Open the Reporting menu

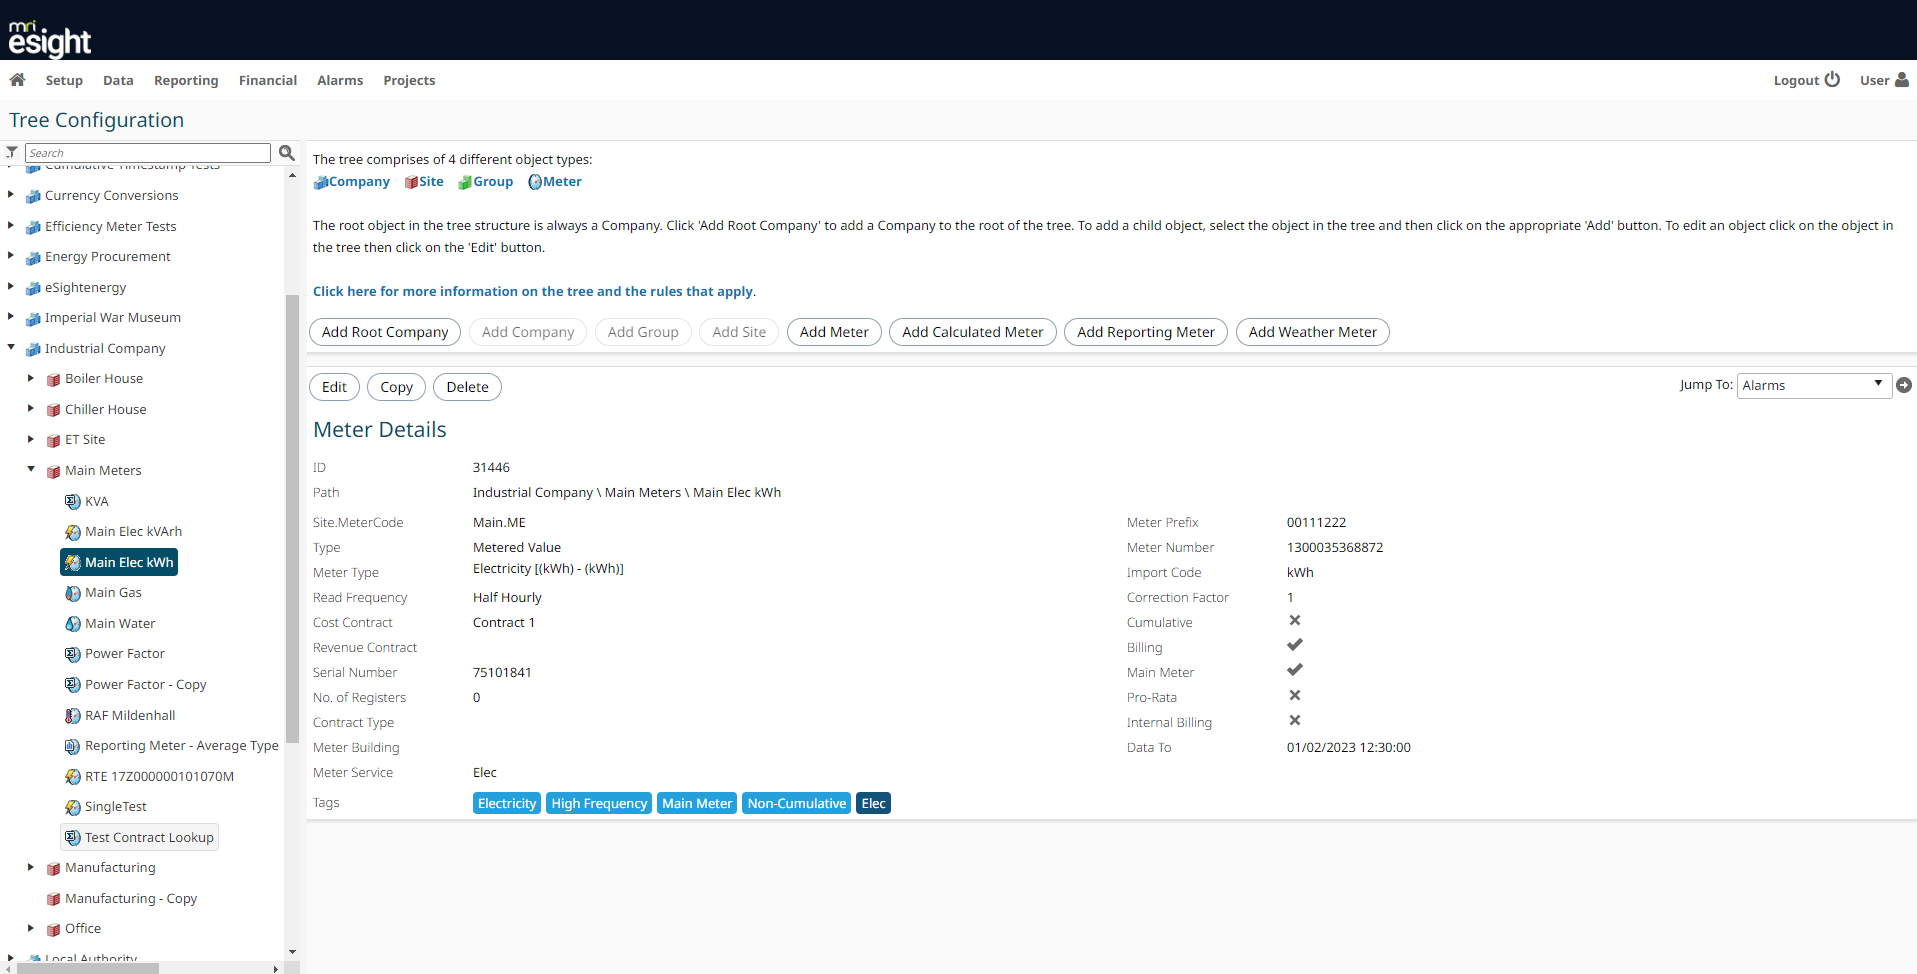click(186, 80)
